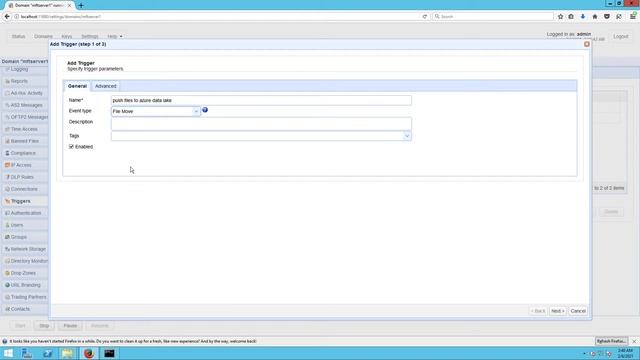This screenshot has width=640, height=360.
Task: Open Reports in the domain sidebar
Action: click(x=19, y=81)
